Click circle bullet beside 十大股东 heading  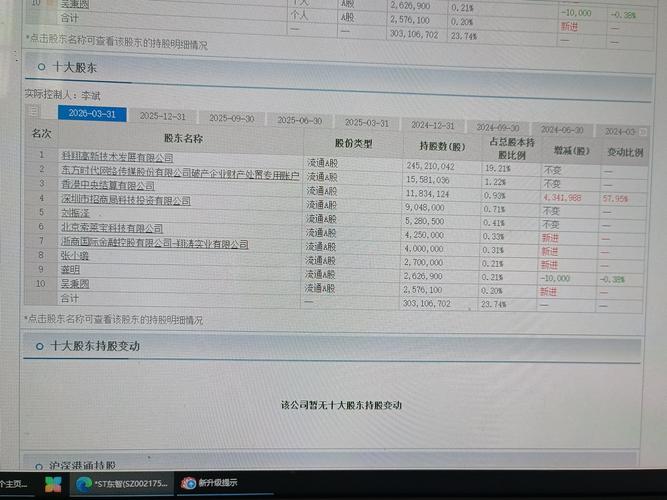[x=41, y=67]
